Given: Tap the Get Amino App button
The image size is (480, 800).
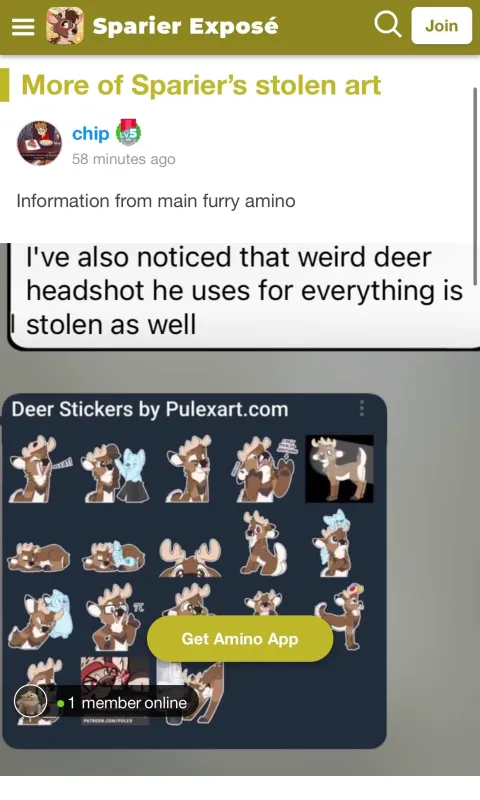Looking at the screenshot, I should point(240,638).
